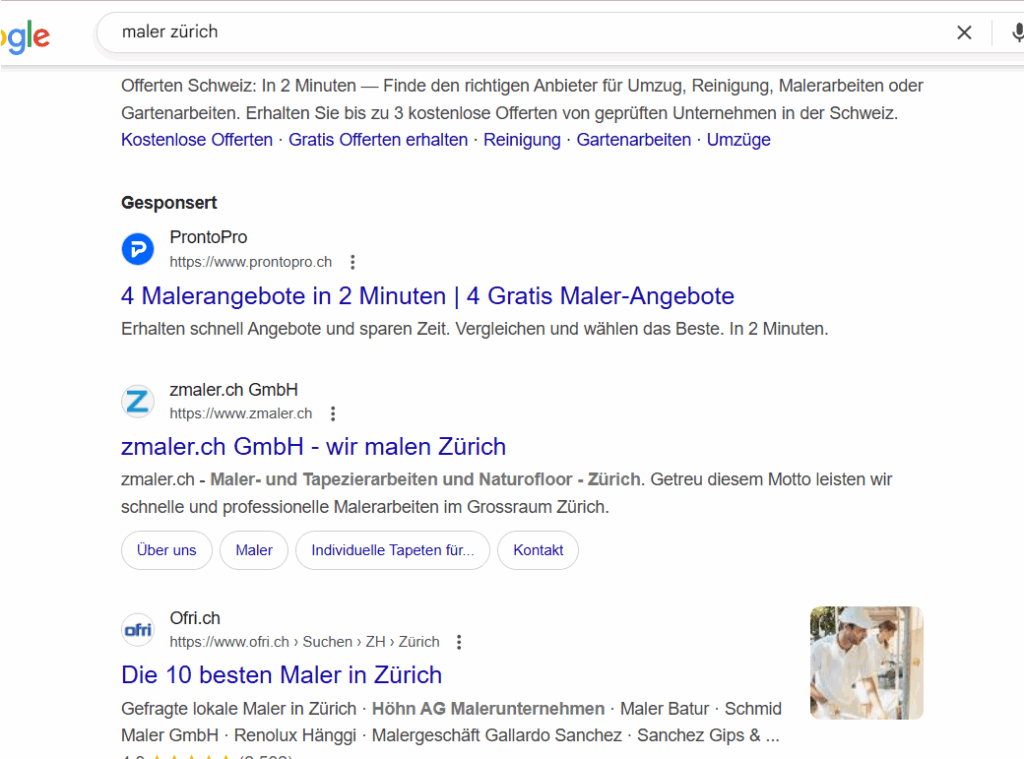Open the three-dot menu beside zmaler.ch URL
Image resolution: width=1024 pixels, height=759 pixels.
(x=333, y=413)
